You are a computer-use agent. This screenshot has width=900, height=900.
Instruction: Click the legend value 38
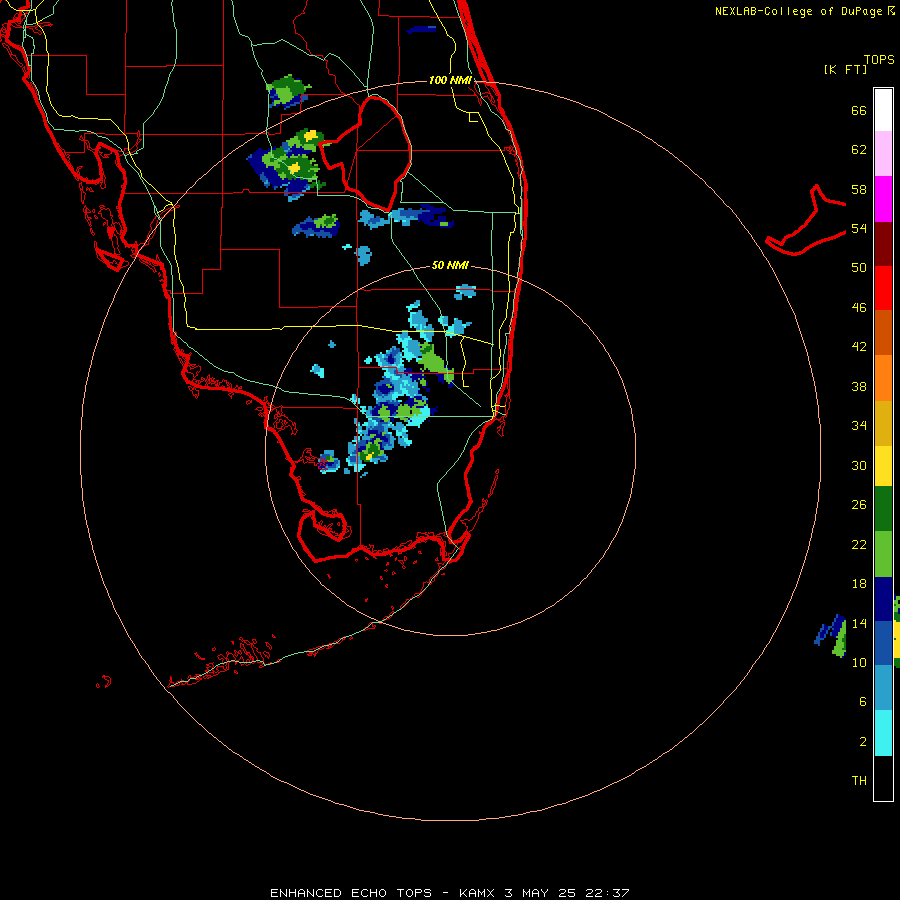tap(859, 386)
